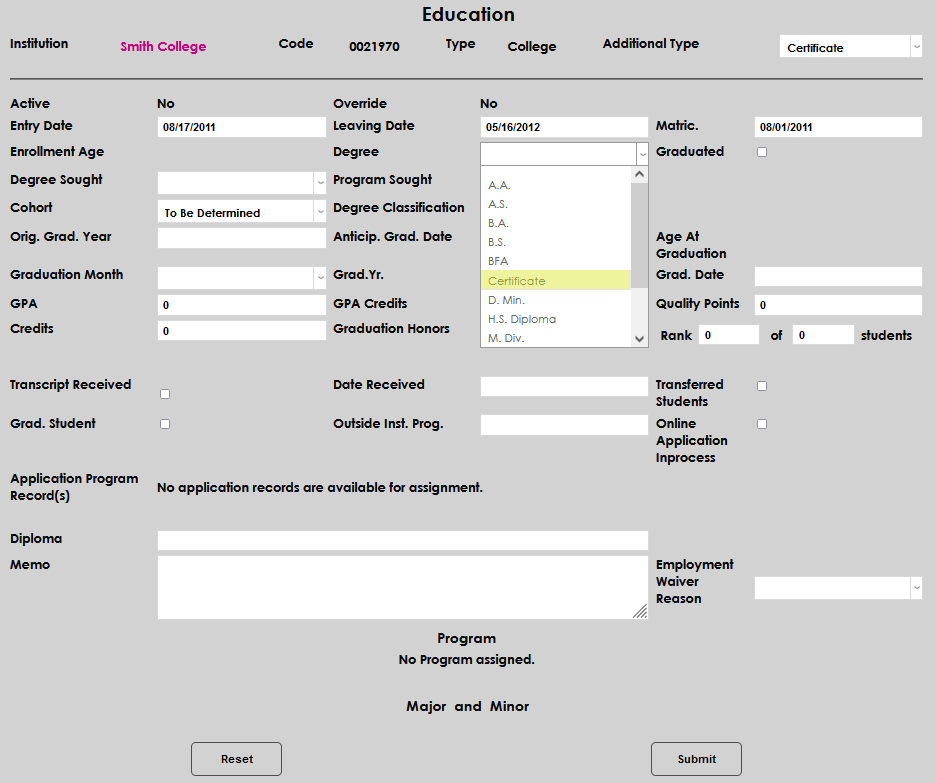Select Certificate from the degree list
Viewport: 936px width, 783px height.
(x=555, y=281)
